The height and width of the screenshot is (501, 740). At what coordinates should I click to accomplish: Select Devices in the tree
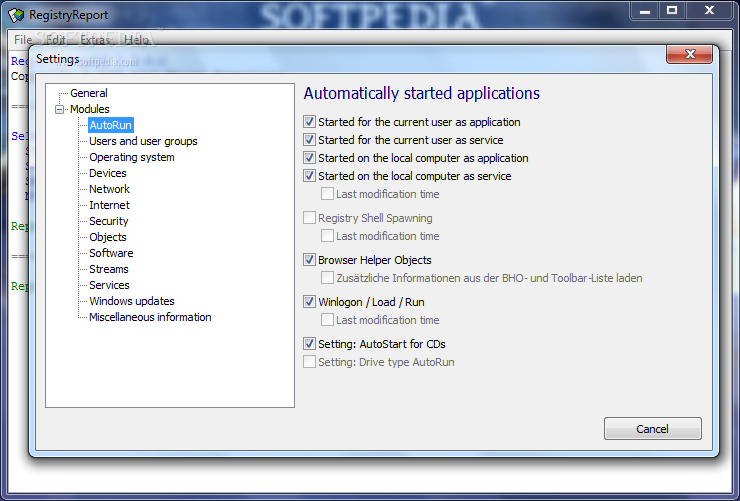coord(108,173)
